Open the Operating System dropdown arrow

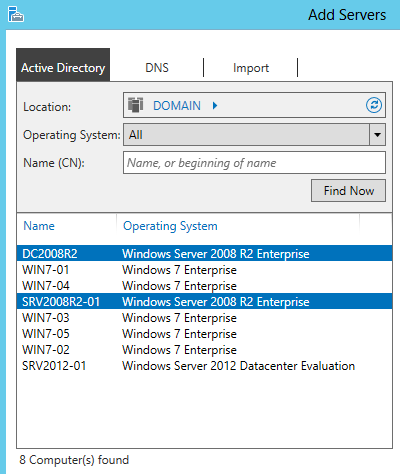pyautogui.click(x=377, y=135)
